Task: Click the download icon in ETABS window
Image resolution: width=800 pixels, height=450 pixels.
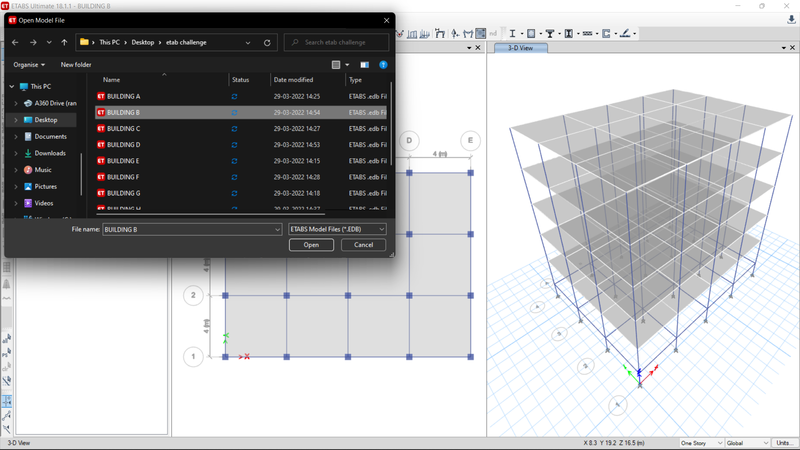Action: [x=791, y=19]
